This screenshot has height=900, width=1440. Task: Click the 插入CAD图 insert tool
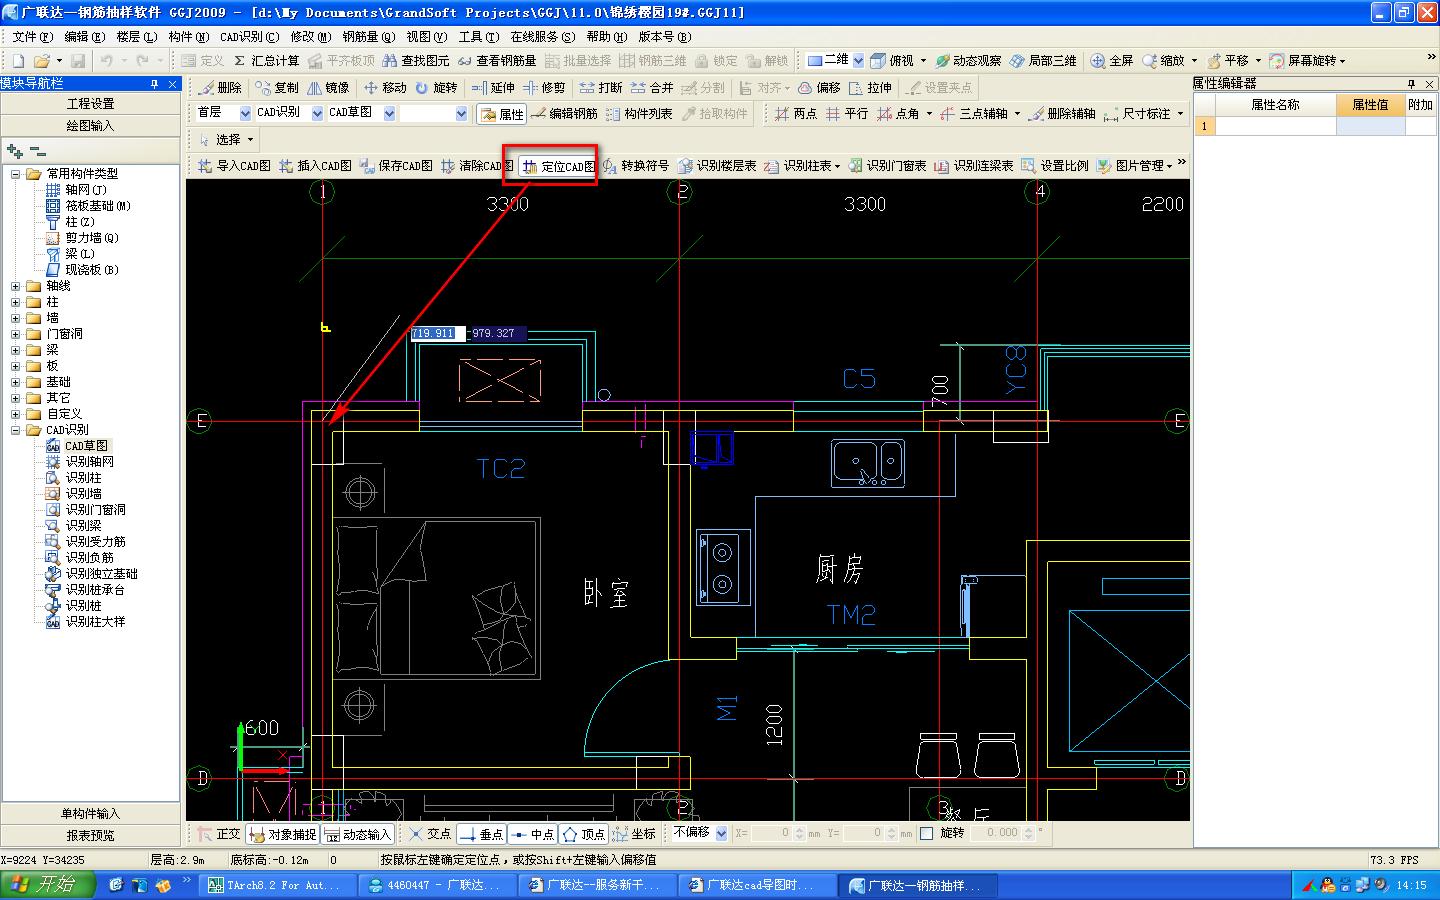click(x=315, y=166)
